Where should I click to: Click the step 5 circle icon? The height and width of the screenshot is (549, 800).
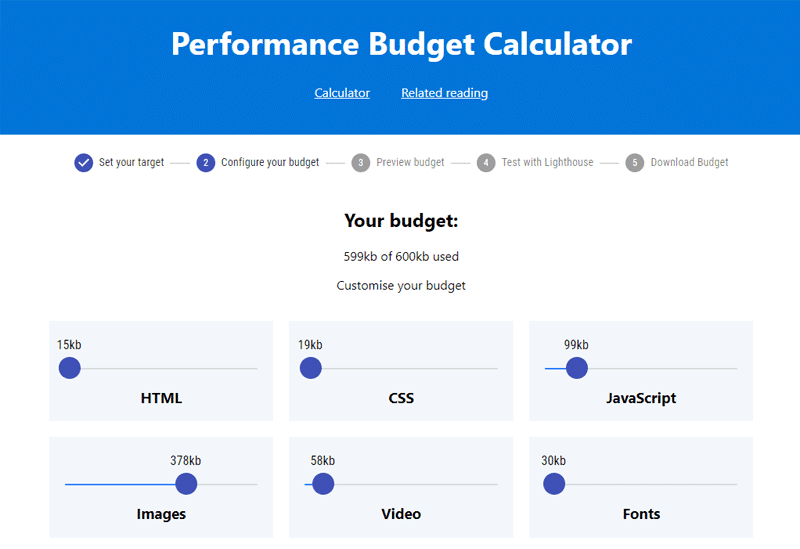(x=635, y=162)
